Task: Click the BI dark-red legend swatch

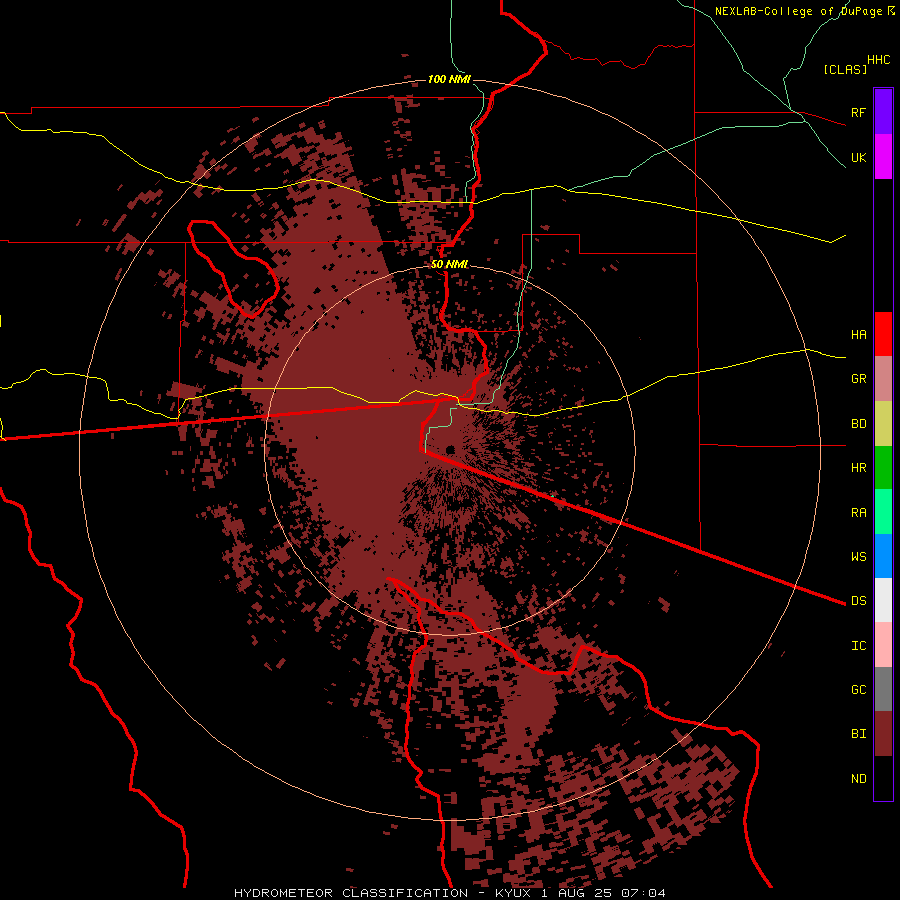Action: (883, 734)
